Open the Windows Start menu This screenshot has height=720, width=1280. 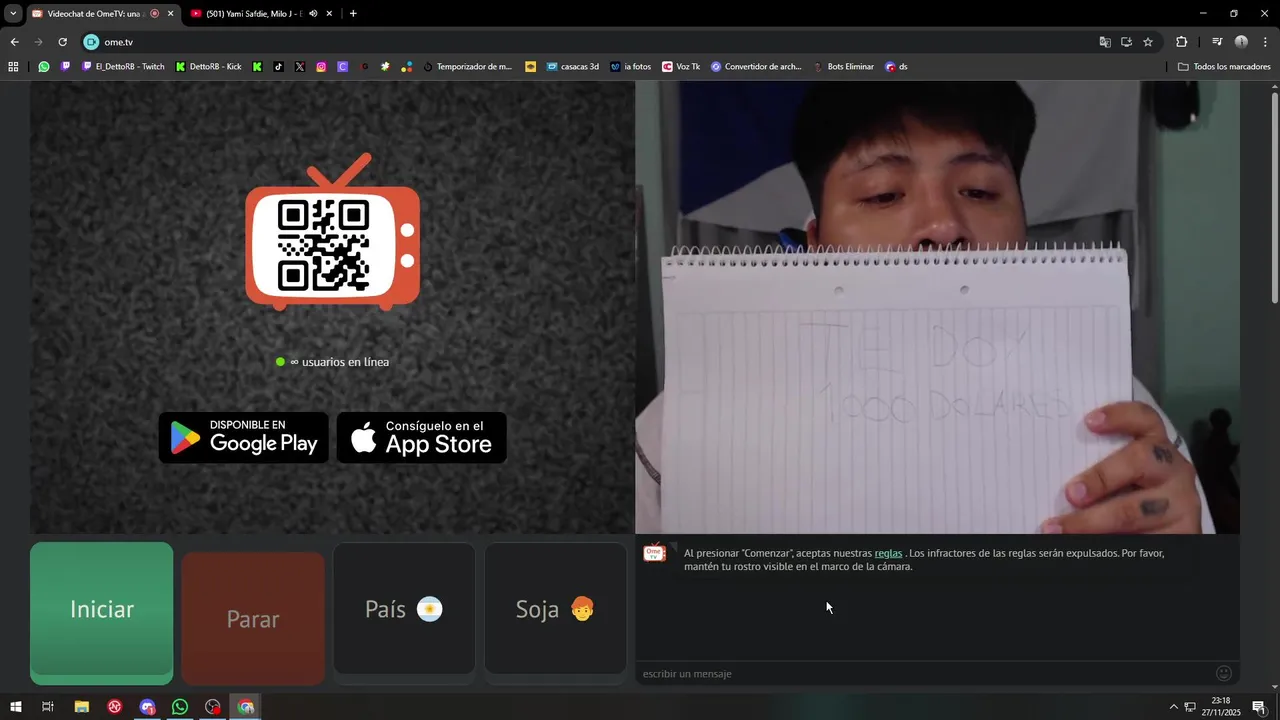pyautogui.click(x=15, y=707)
